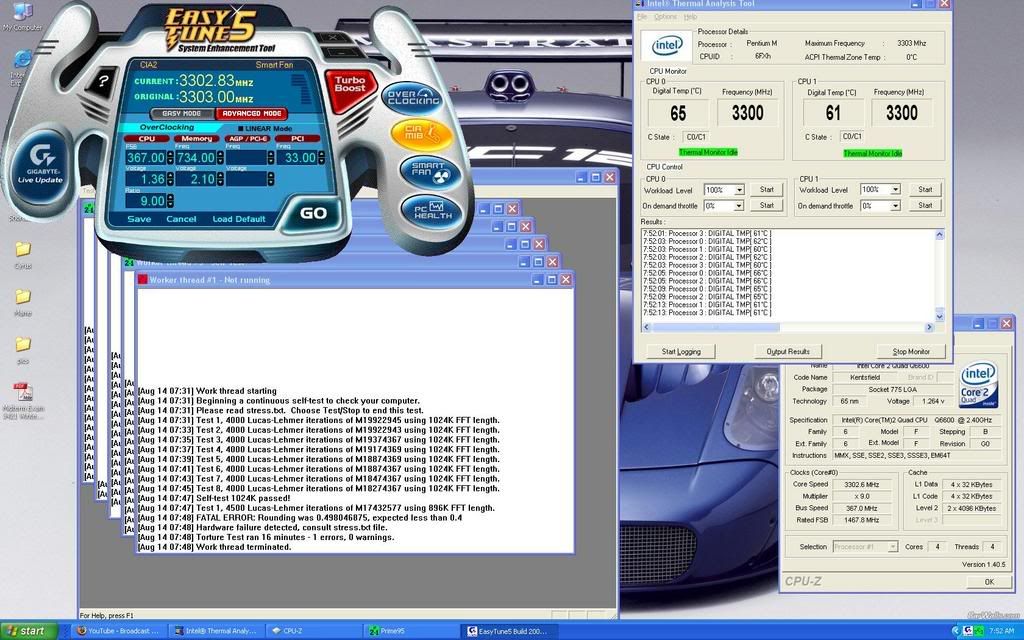Switch to the CPU-Z taskbar item
Viewport: 1024px width, 640px height.
[312, 631]
